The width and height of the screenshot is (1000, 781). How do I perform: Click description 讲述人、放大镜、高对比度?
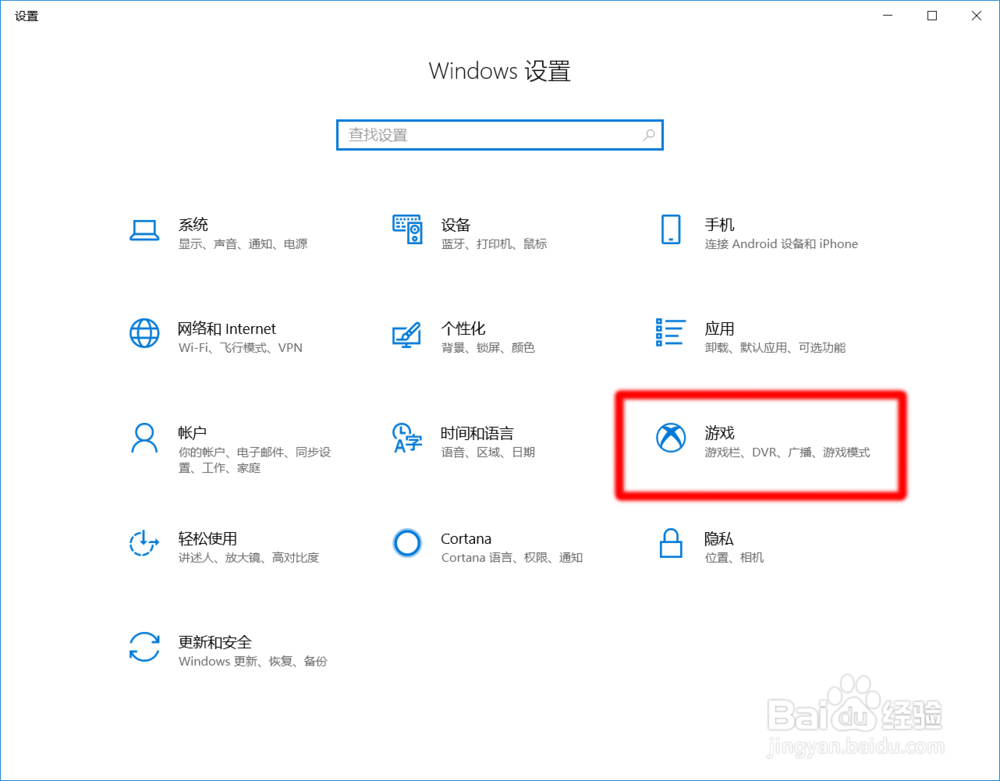pos(249,558)
